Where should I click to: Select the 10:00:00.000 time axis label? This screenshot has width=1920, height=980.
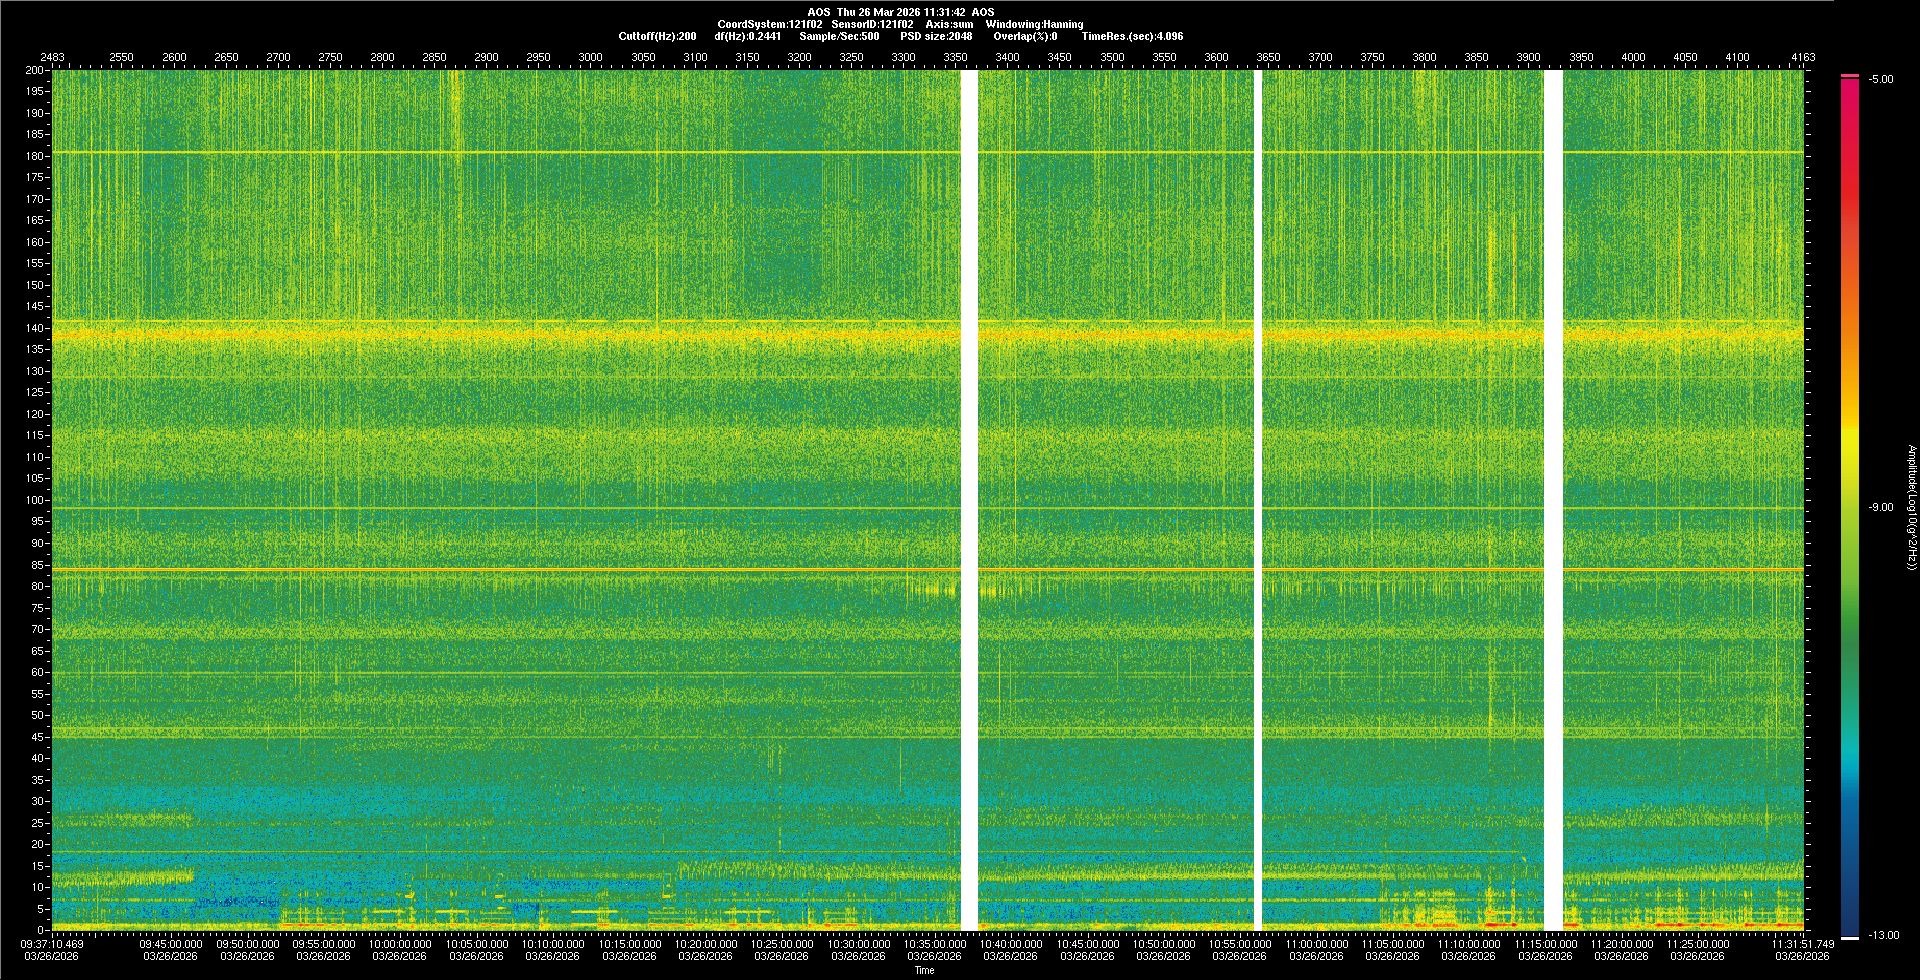click(x=400, y=944)
